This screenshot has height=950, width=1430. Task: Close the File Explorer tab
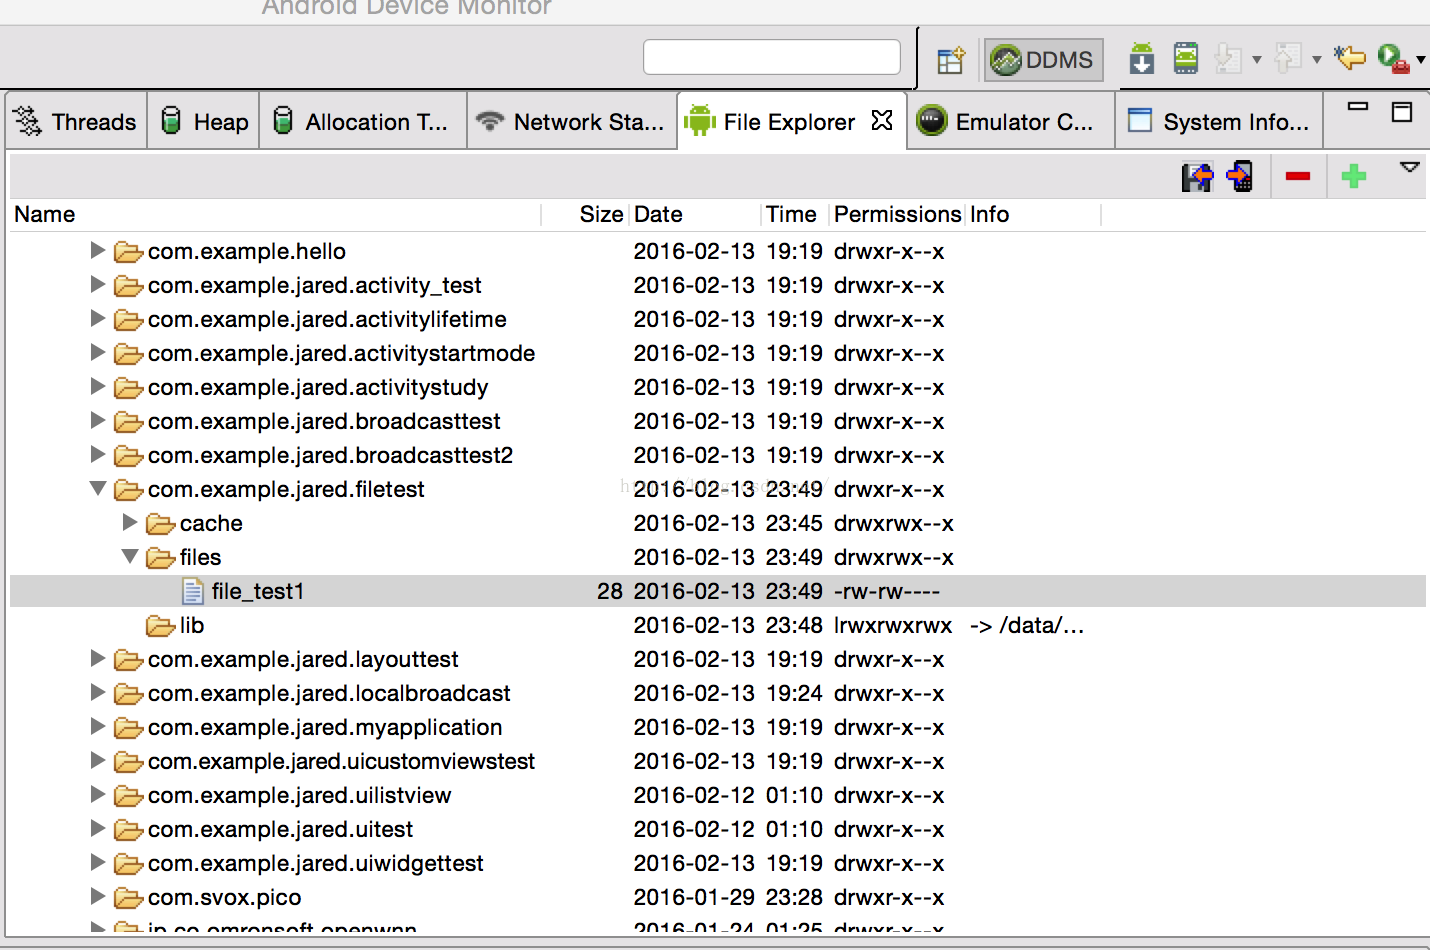[882, 120]
